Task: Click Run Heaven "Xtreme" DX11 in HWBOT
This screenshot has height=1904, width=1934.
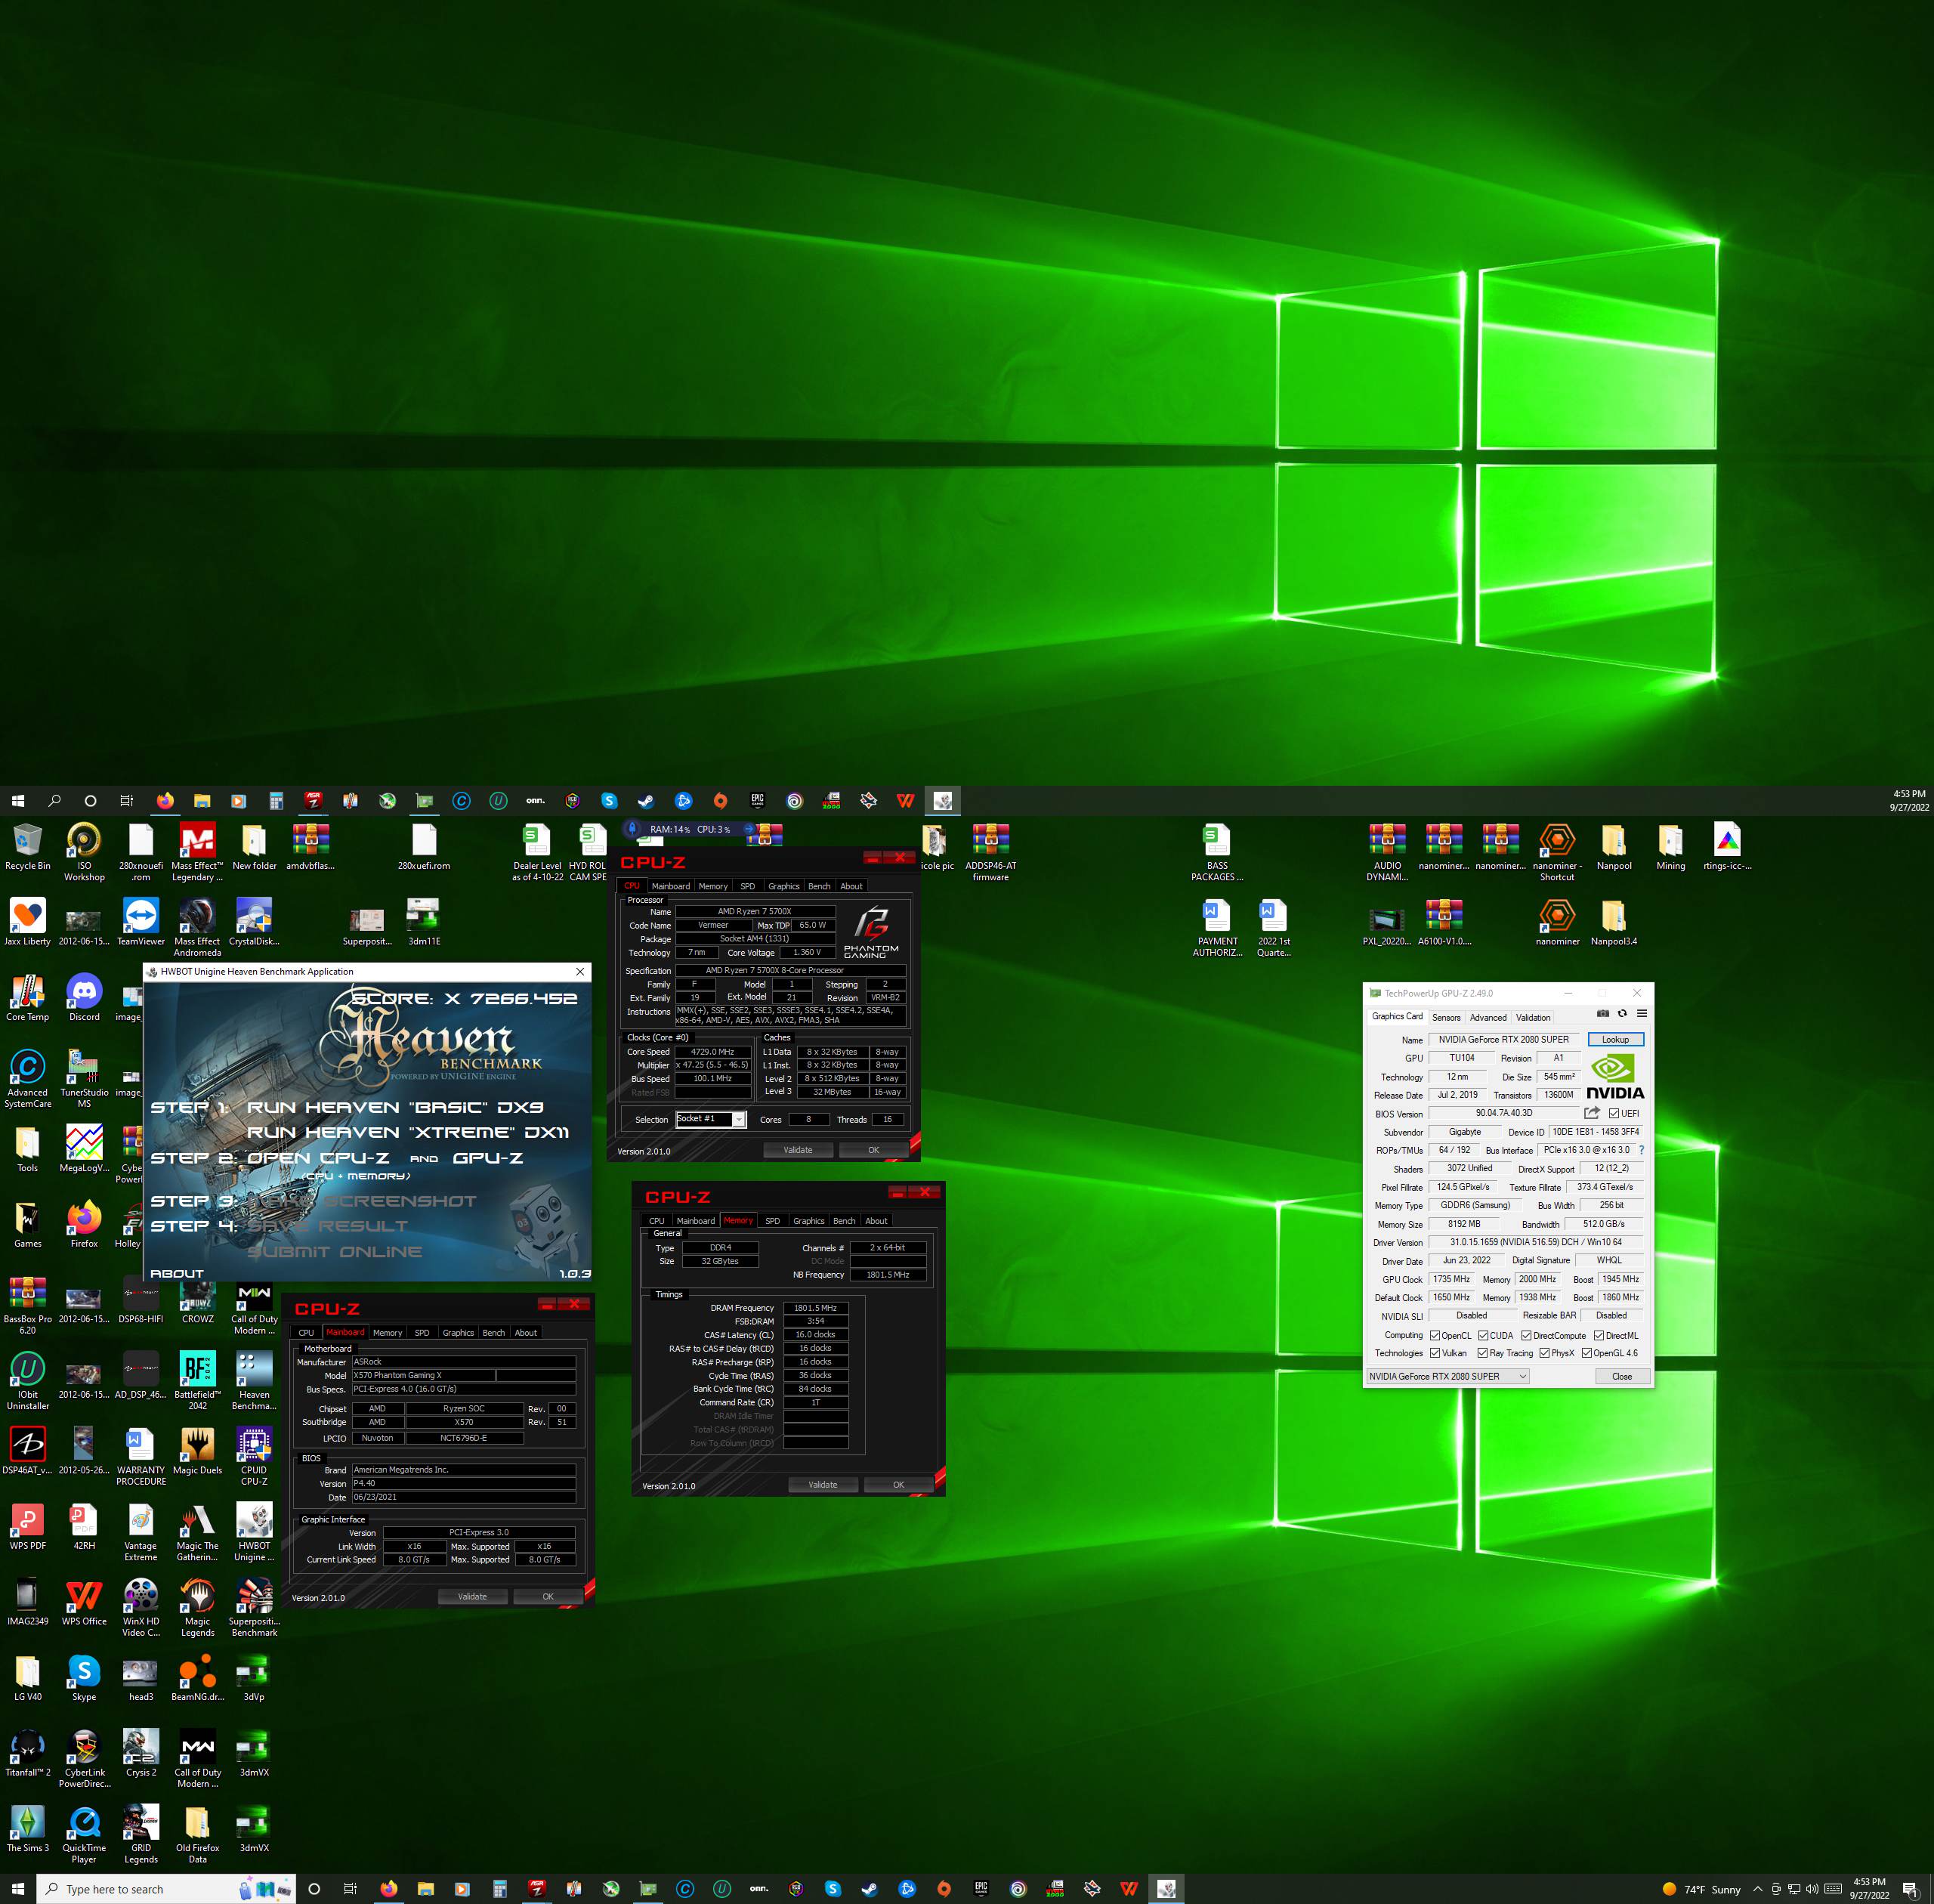Action: point(408,1132)
